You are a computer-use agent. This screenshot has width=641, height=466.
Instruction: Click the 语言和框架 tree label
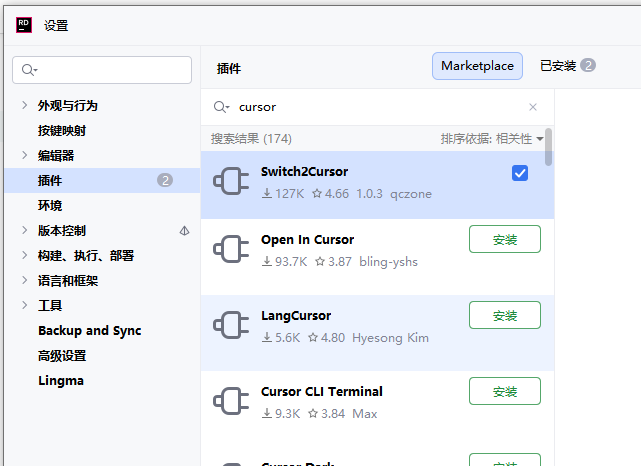pyautogui.click(x=68, y=280)
